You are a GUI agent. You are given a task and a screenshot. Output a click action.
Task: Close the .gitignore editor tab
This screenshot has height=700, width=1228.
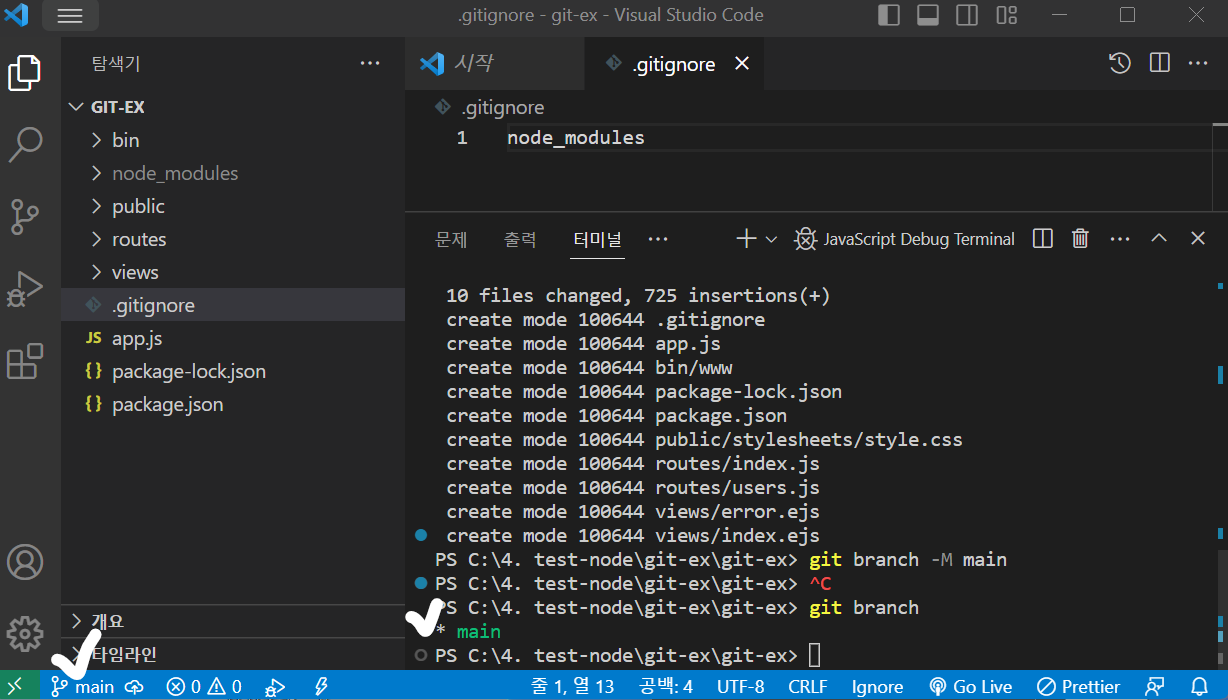pos(742,64)
